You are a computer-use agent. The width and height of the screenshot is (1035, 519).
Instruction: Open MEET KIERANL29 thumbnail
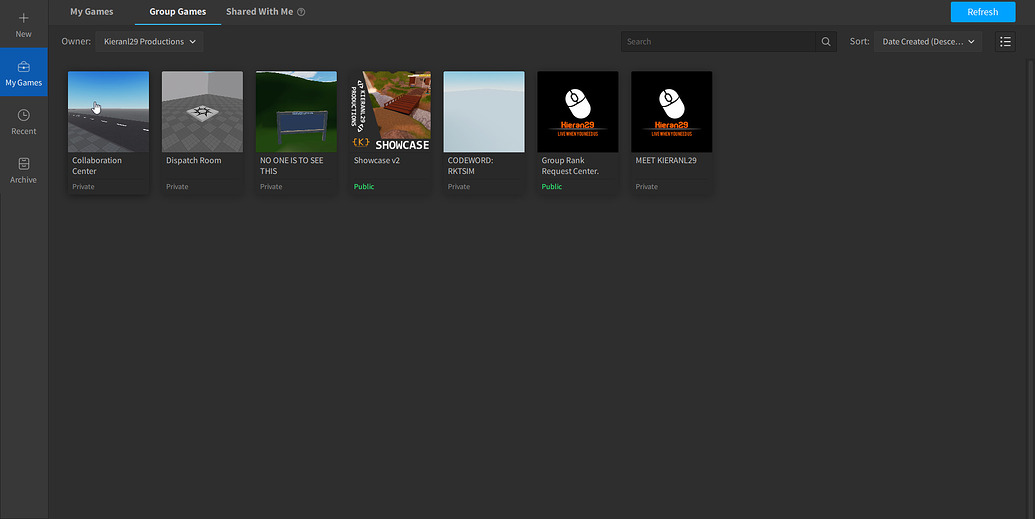[671, 112]
